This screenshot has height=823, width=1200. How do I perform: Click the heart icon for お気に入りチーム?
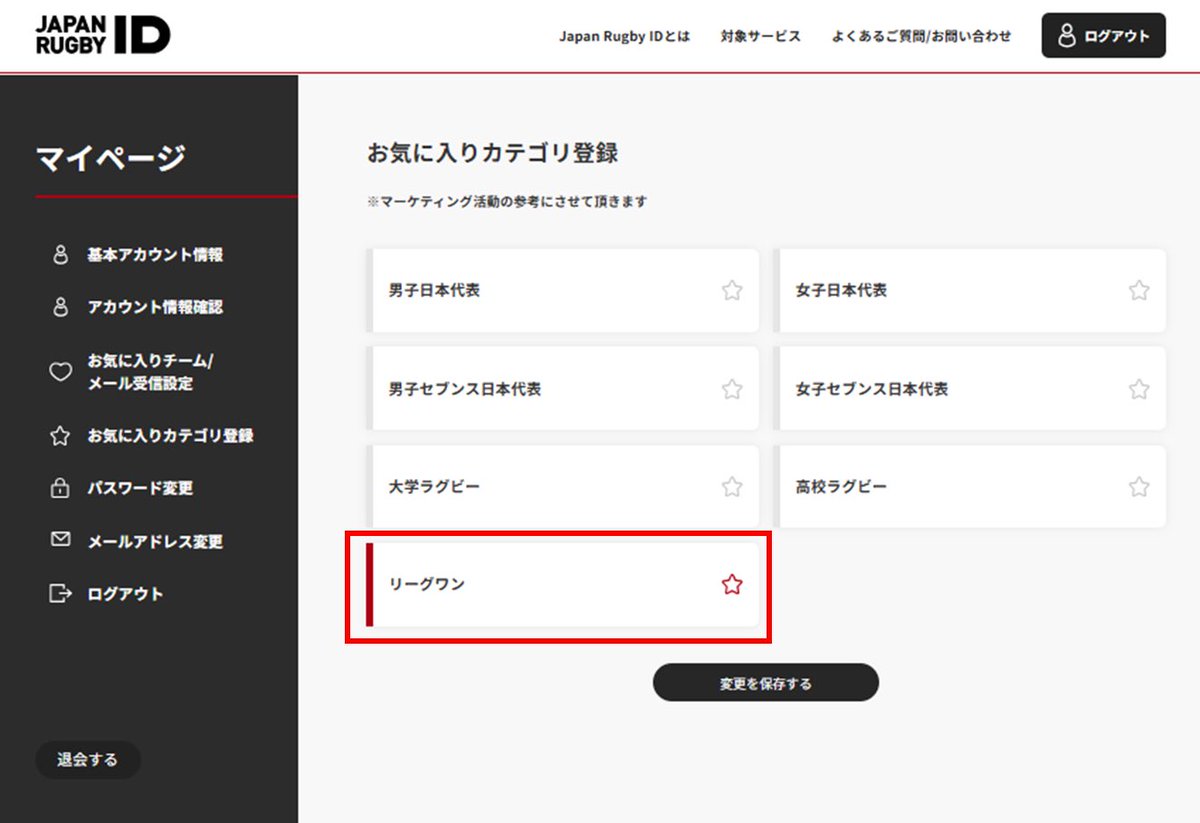(x=60, y=372)
